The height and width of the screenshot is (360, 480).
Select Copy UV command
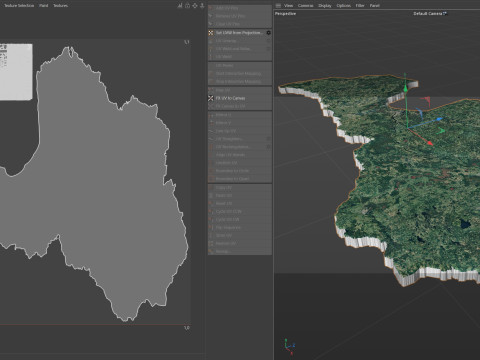click(240, 188)
